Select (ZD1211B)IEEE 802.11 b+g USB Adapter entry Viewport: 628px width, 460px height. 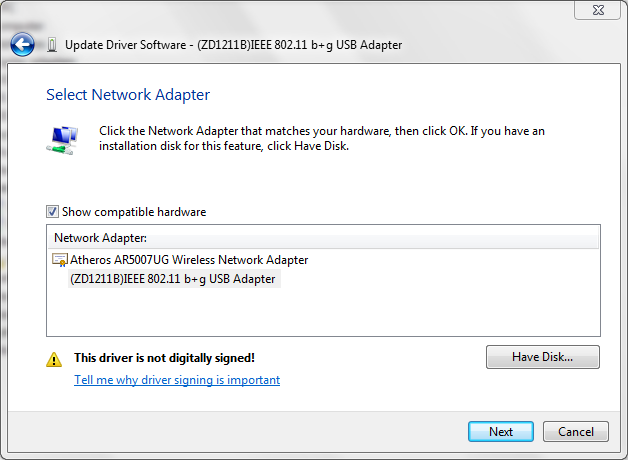(173, 279)
